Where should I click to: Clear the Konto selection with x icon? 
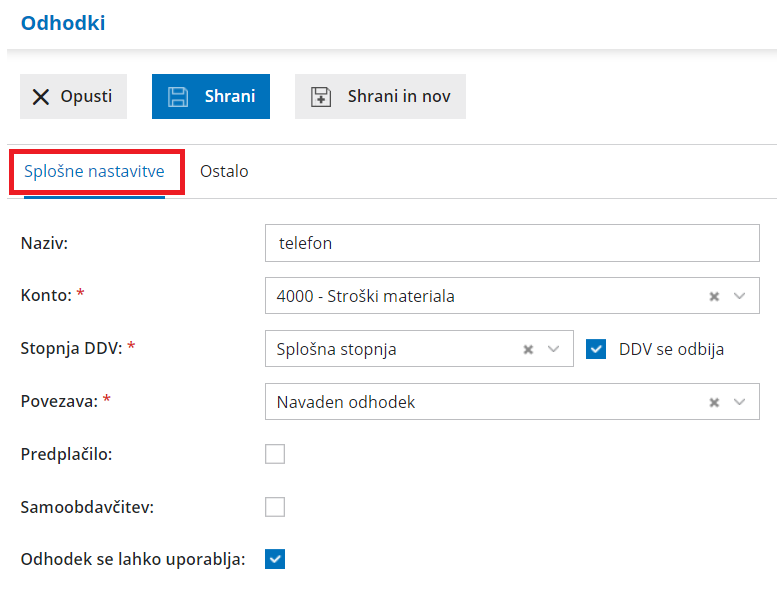point(714,296)
